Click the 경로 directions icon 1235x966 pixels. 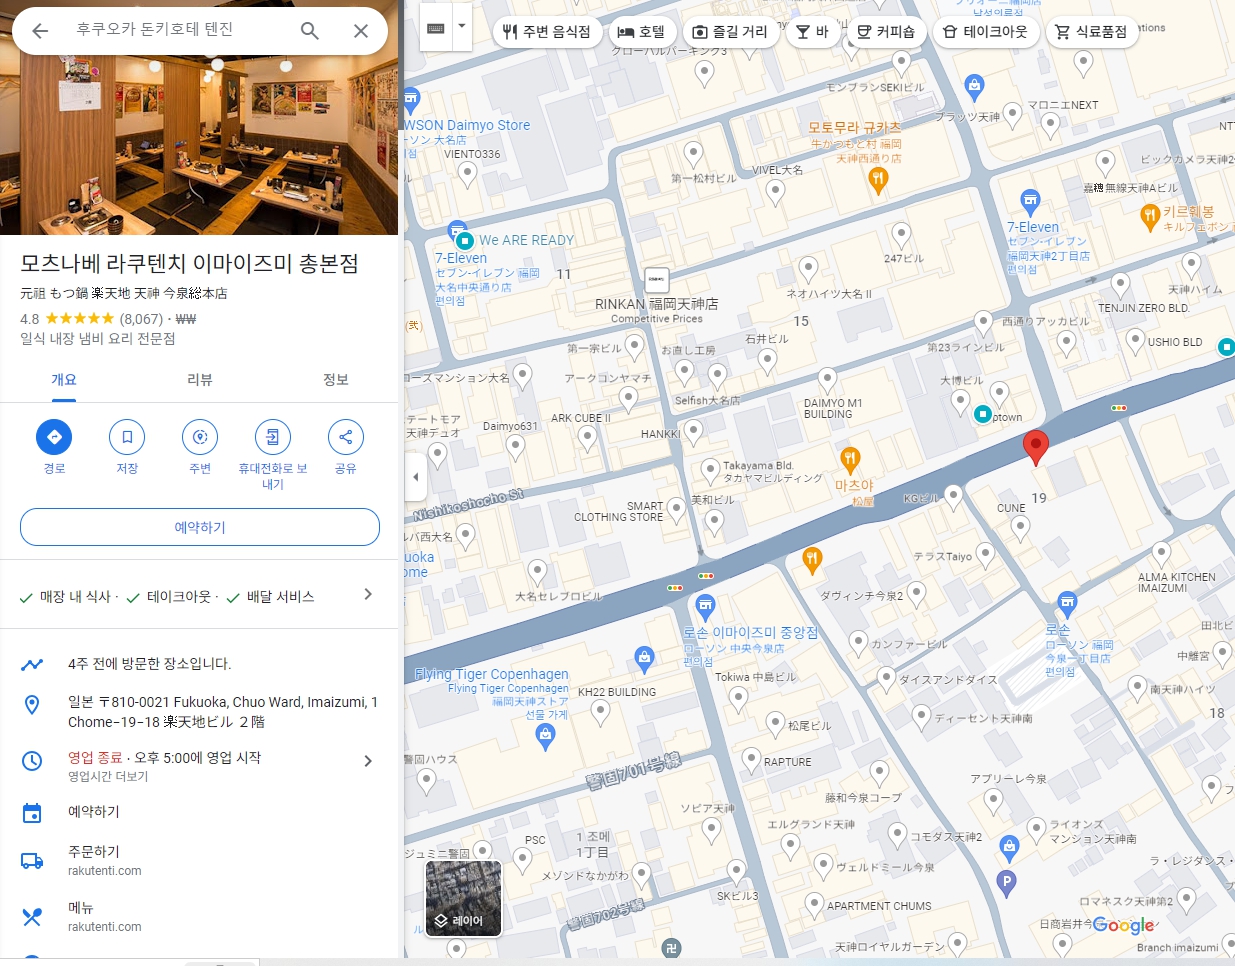coord(54,437)
